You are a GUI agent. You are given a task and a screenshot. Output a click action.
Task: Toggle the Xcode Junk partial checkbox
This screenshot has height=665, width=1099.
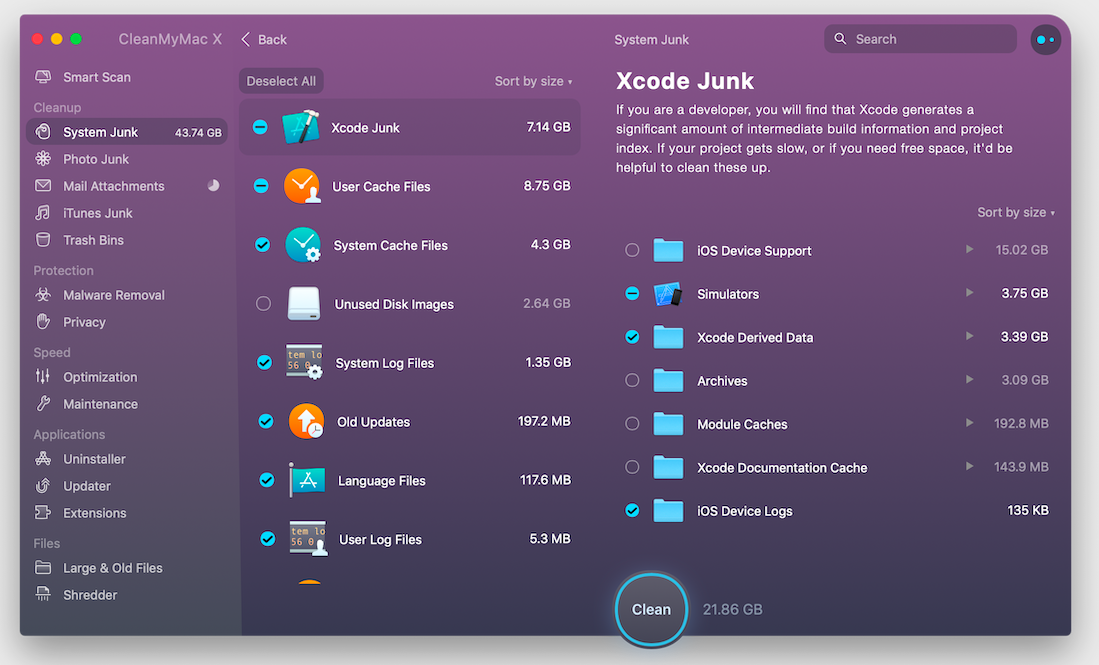point(260,127)
